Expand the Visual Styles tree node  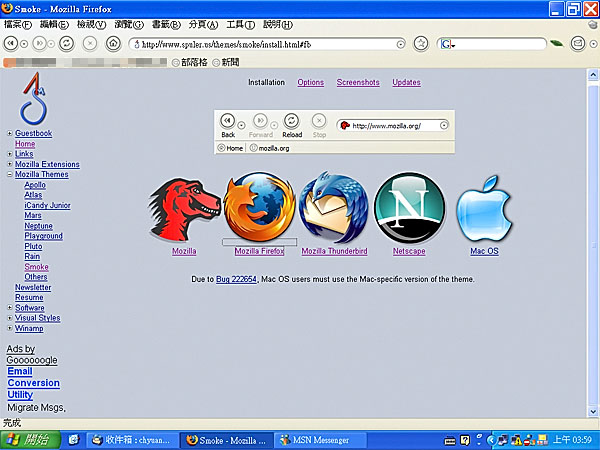pos(10,318)
